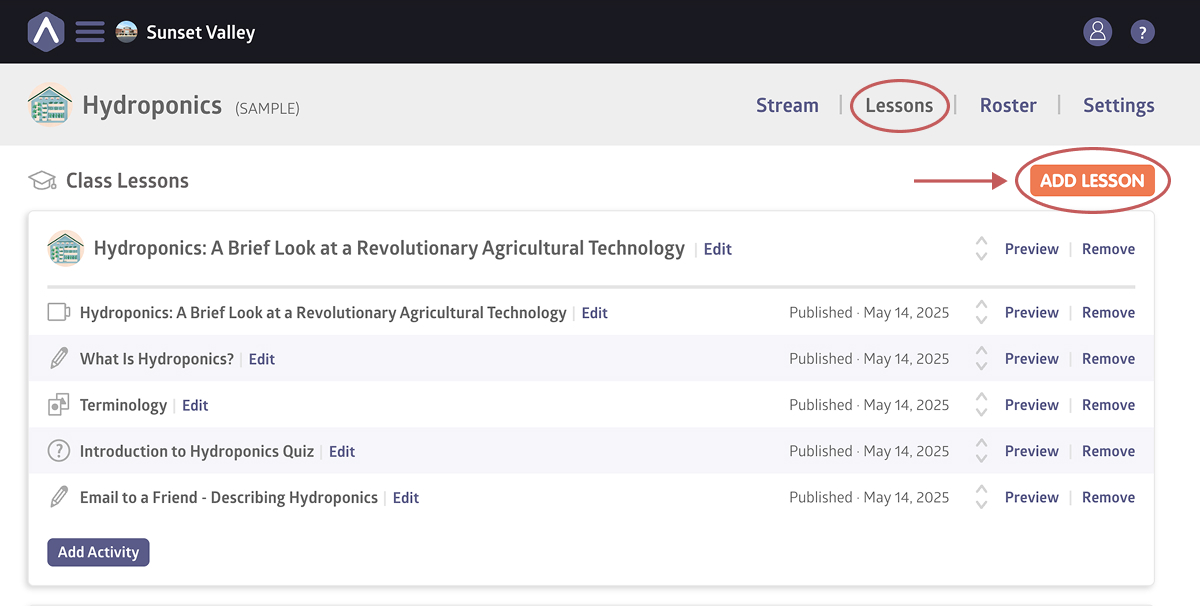Click the video icon beside first activity
The width and height of the screenshot is (1200, 606).
click(x=59, y=312)
